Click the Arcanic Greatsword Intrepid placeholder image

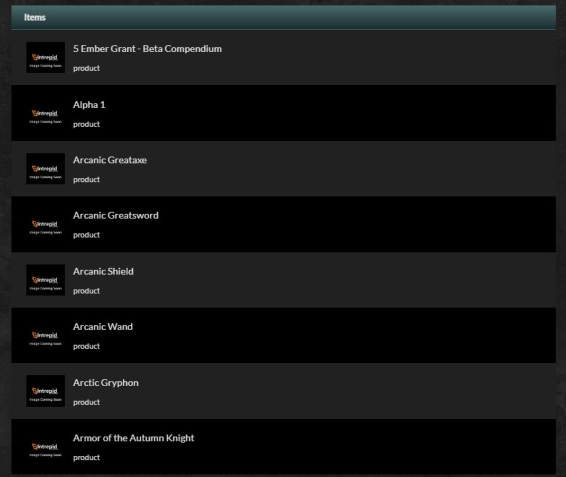coord(45,224)
